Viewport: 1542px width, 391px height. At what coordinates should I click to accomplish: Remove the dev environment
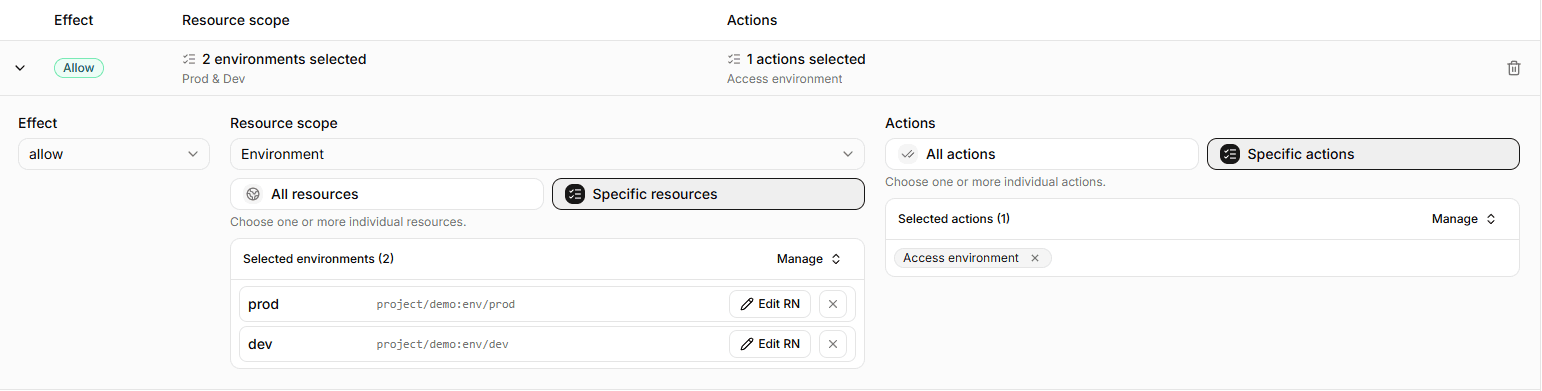(x=833, y=344)
